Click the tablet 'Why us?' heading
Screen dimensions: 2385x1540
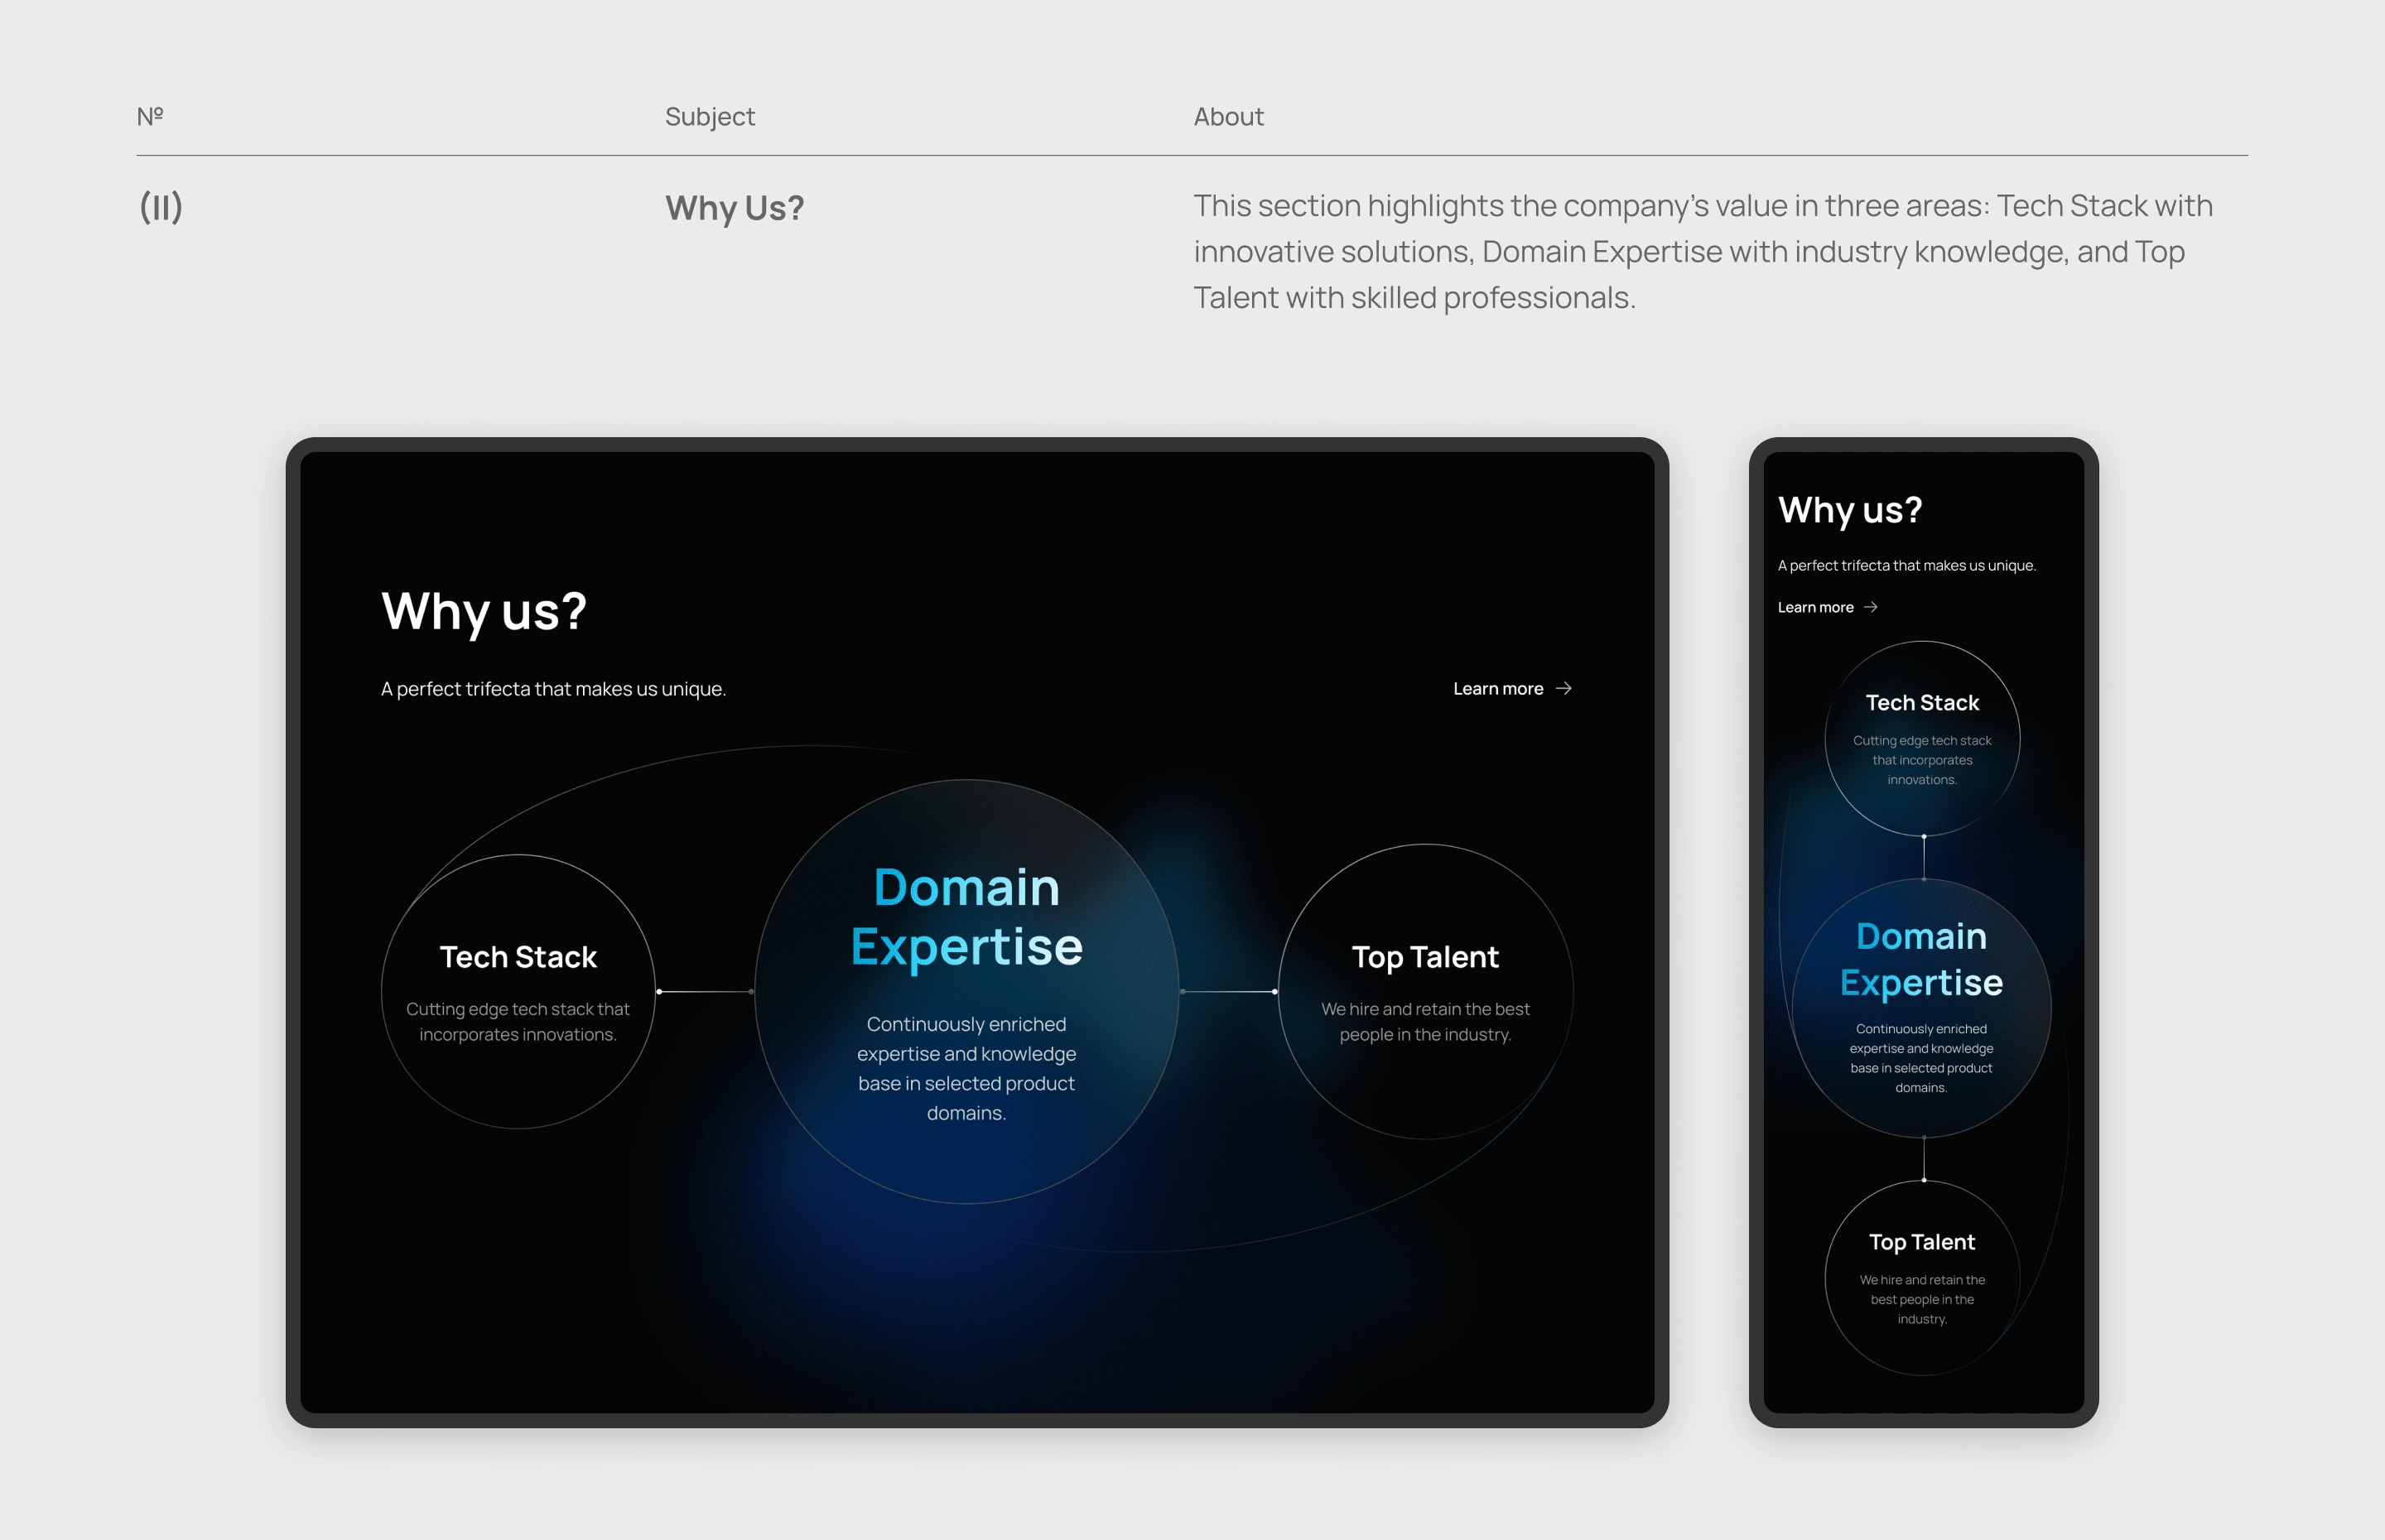coord(484,611)
